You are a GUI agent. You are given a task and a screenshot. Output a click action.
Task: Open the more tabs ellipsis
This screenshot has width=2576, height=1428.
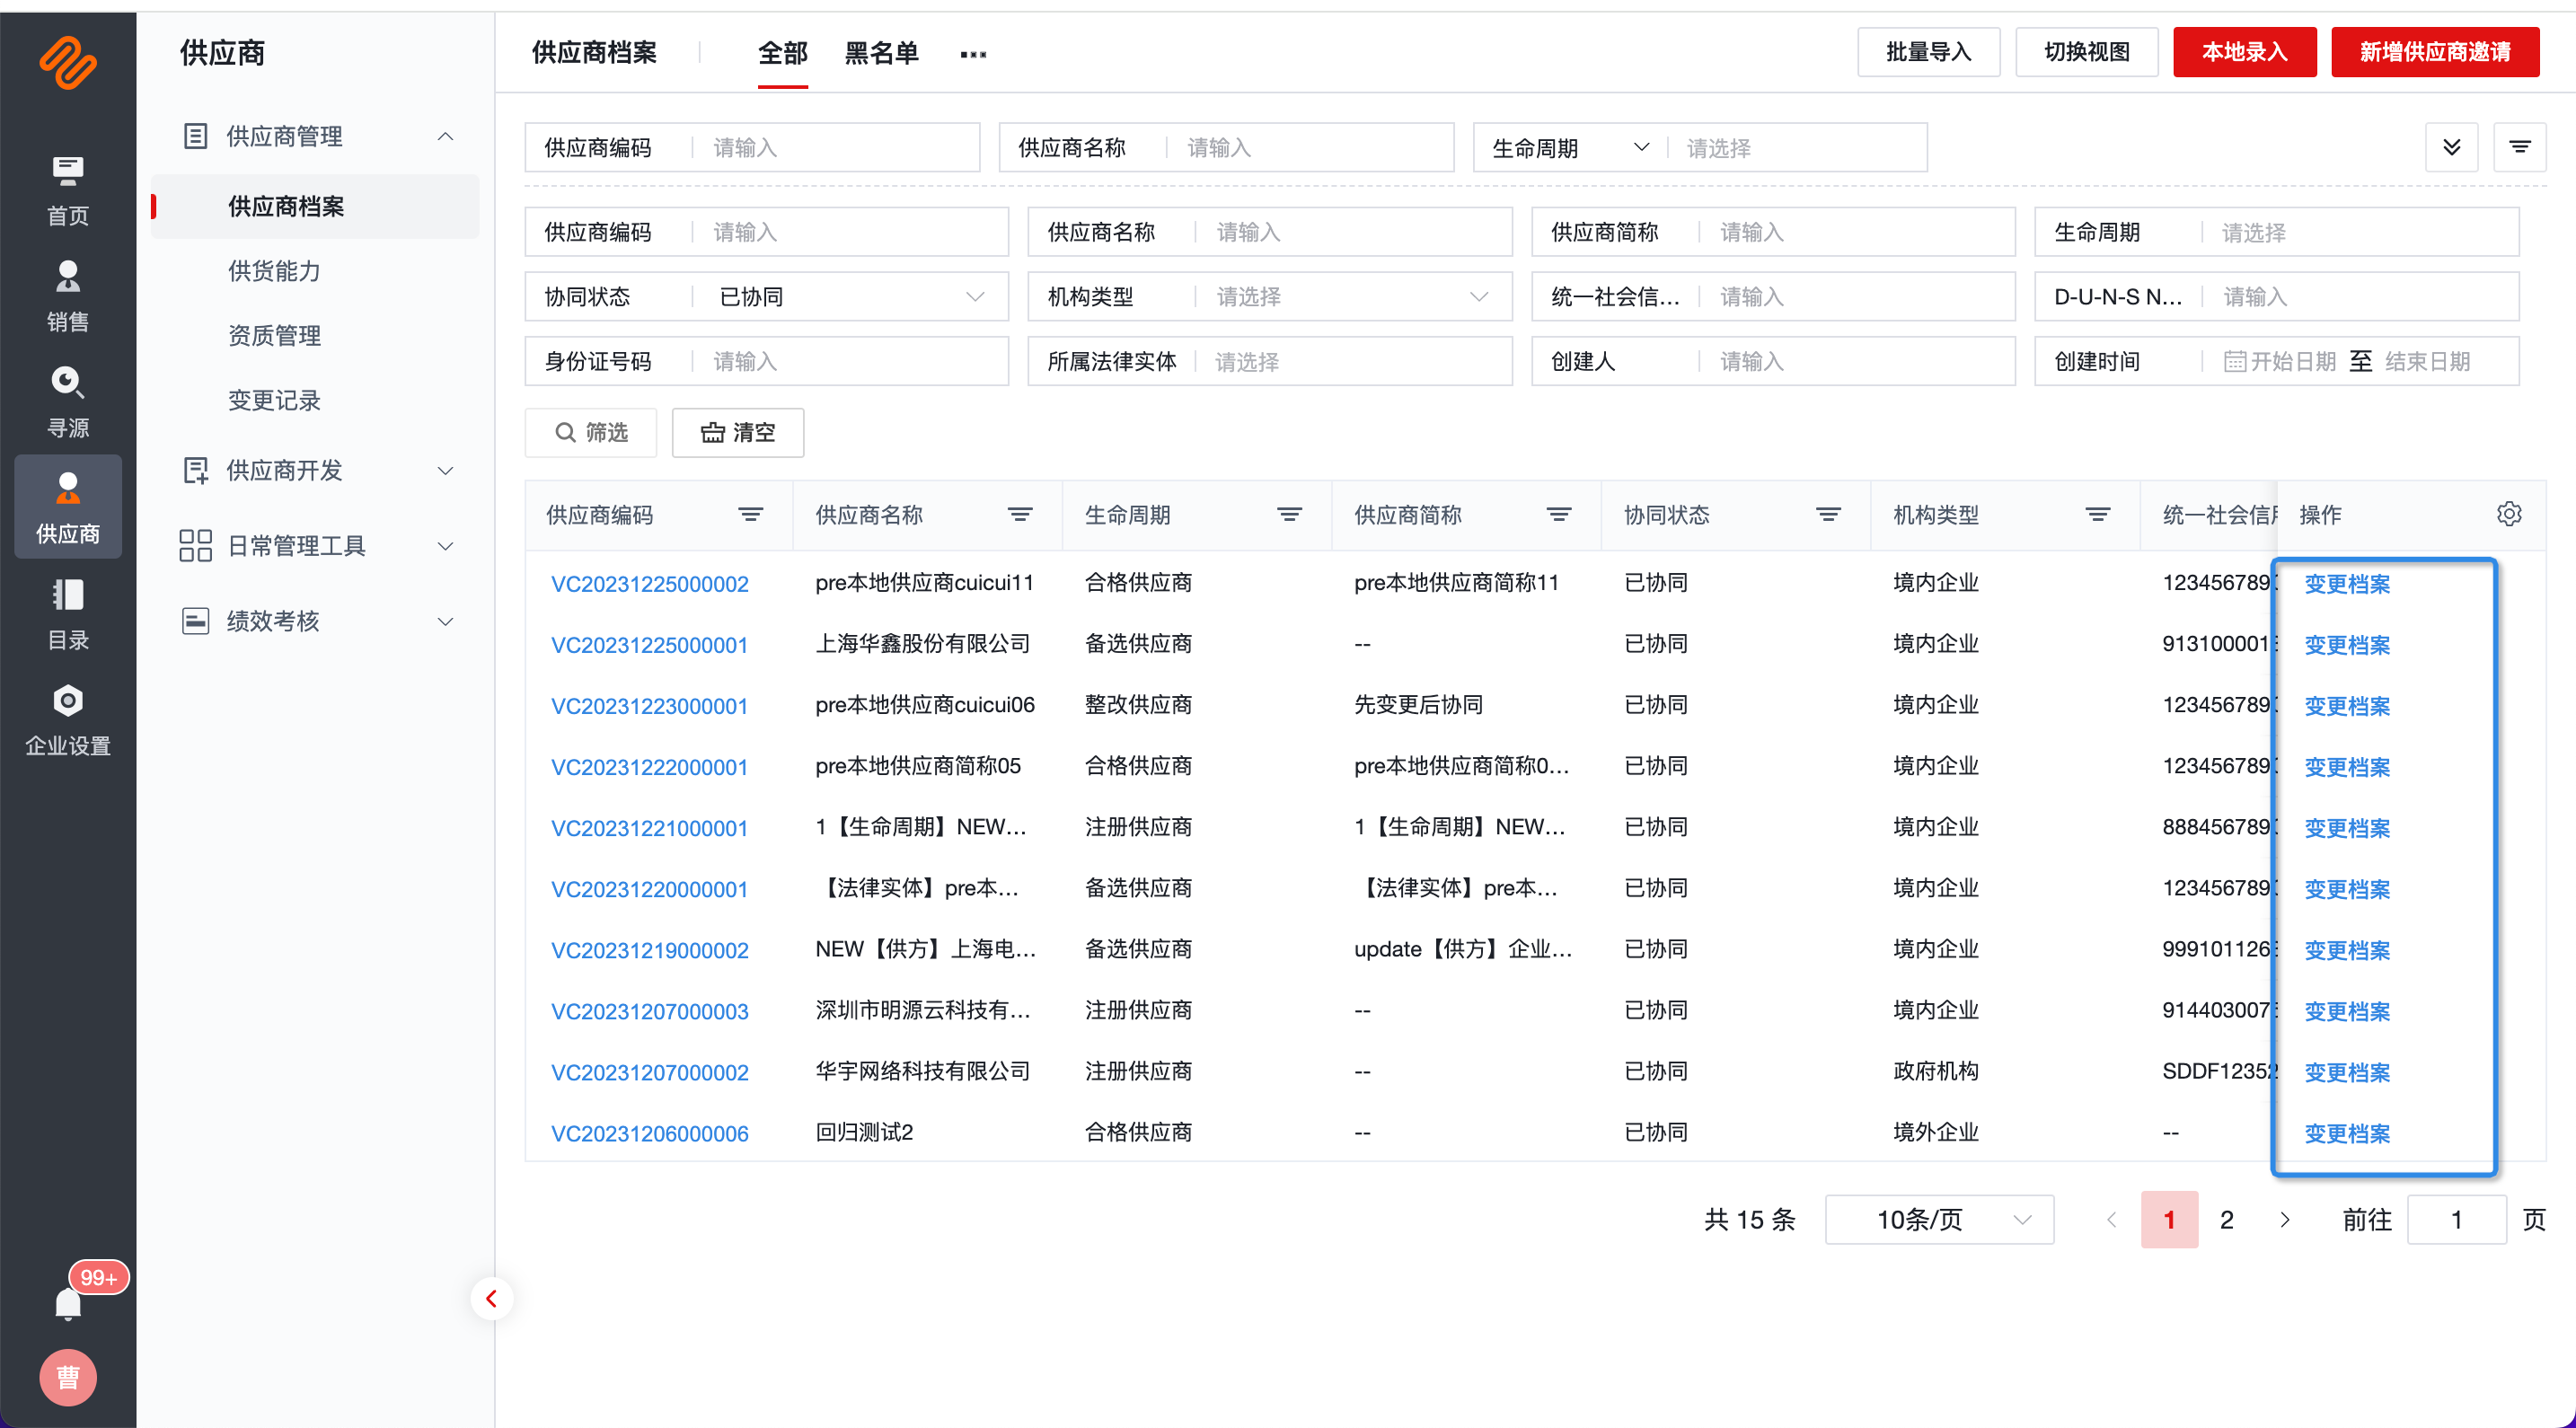973,54
